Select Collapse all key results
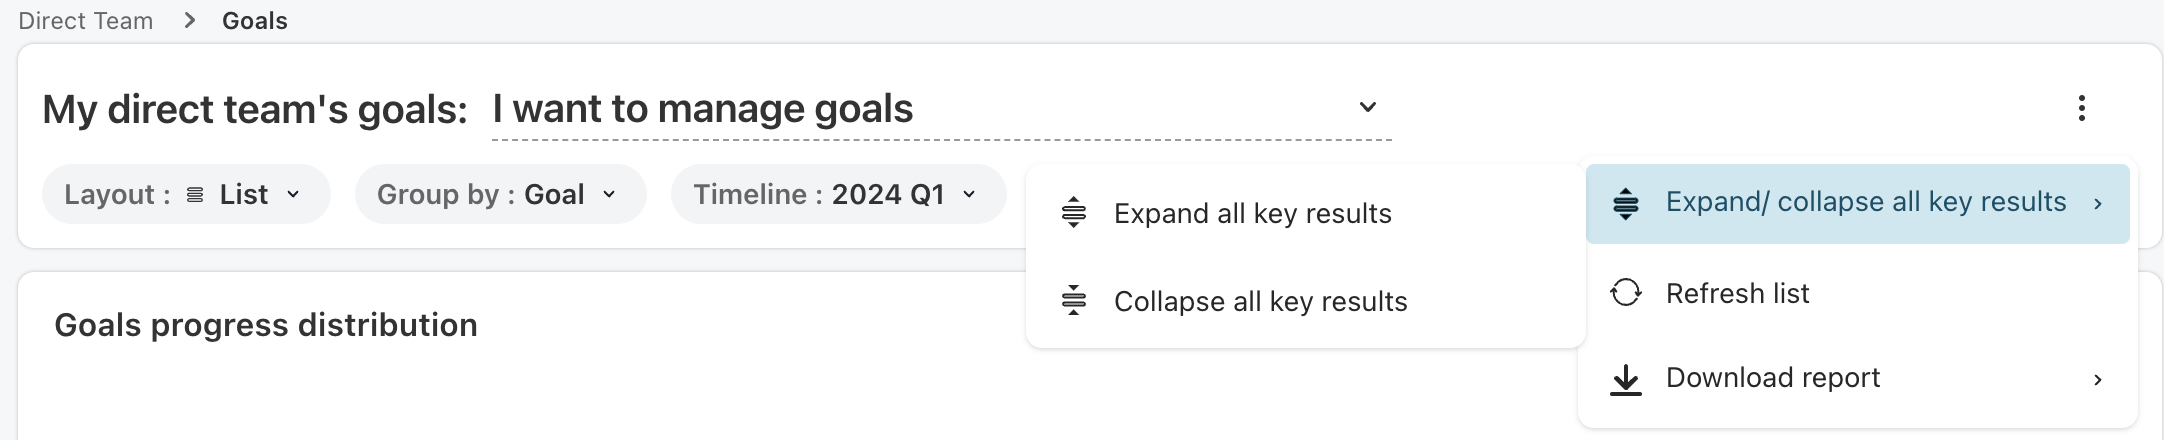This screenshot has height=440, width=2164. tap(1260, 301)
